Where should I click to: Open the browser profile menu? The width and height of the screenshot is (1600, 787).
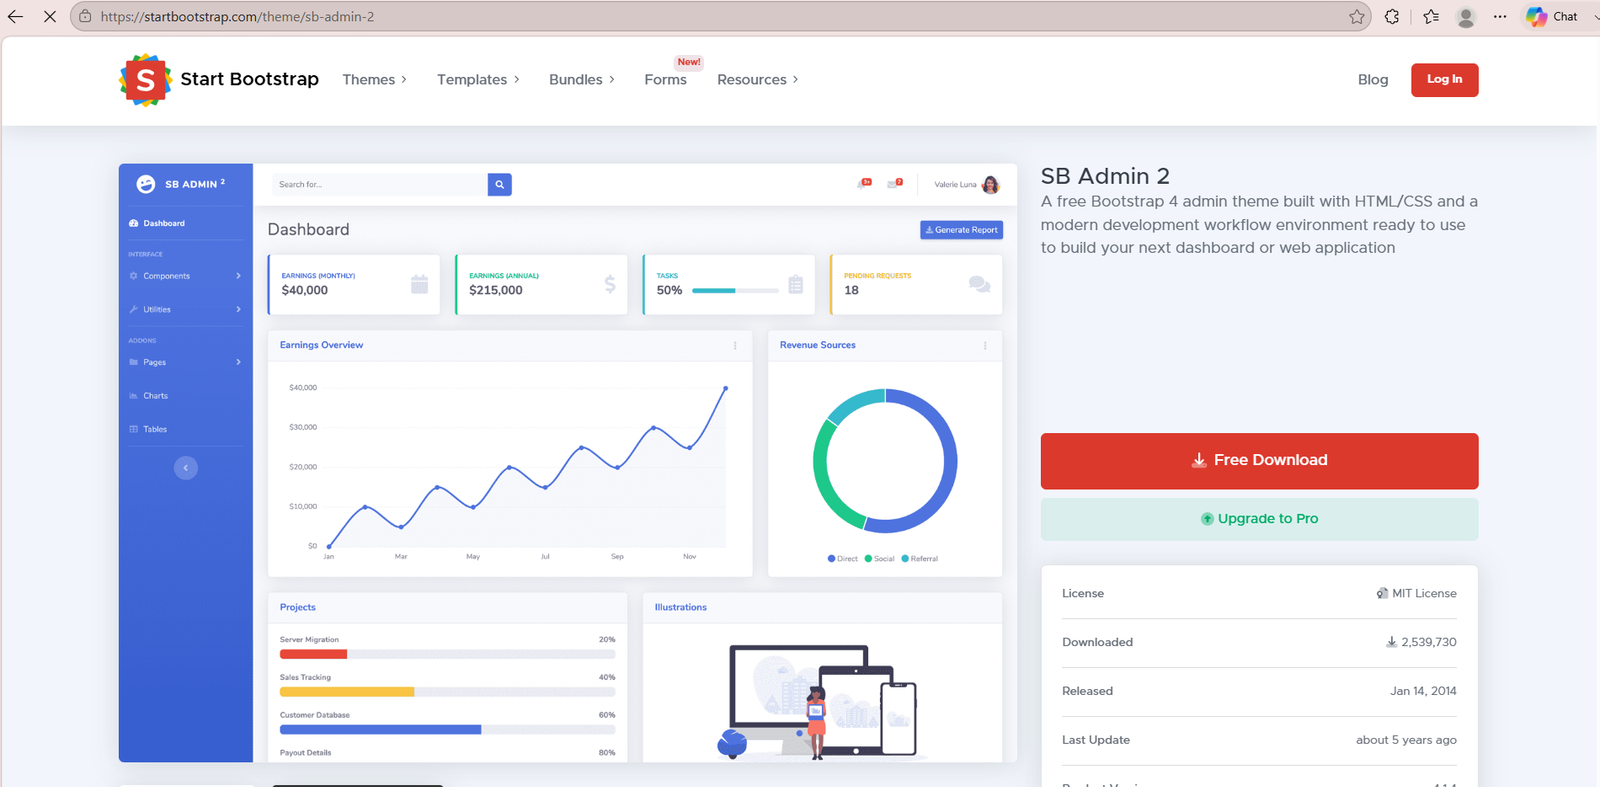(x=1466, y=17)
